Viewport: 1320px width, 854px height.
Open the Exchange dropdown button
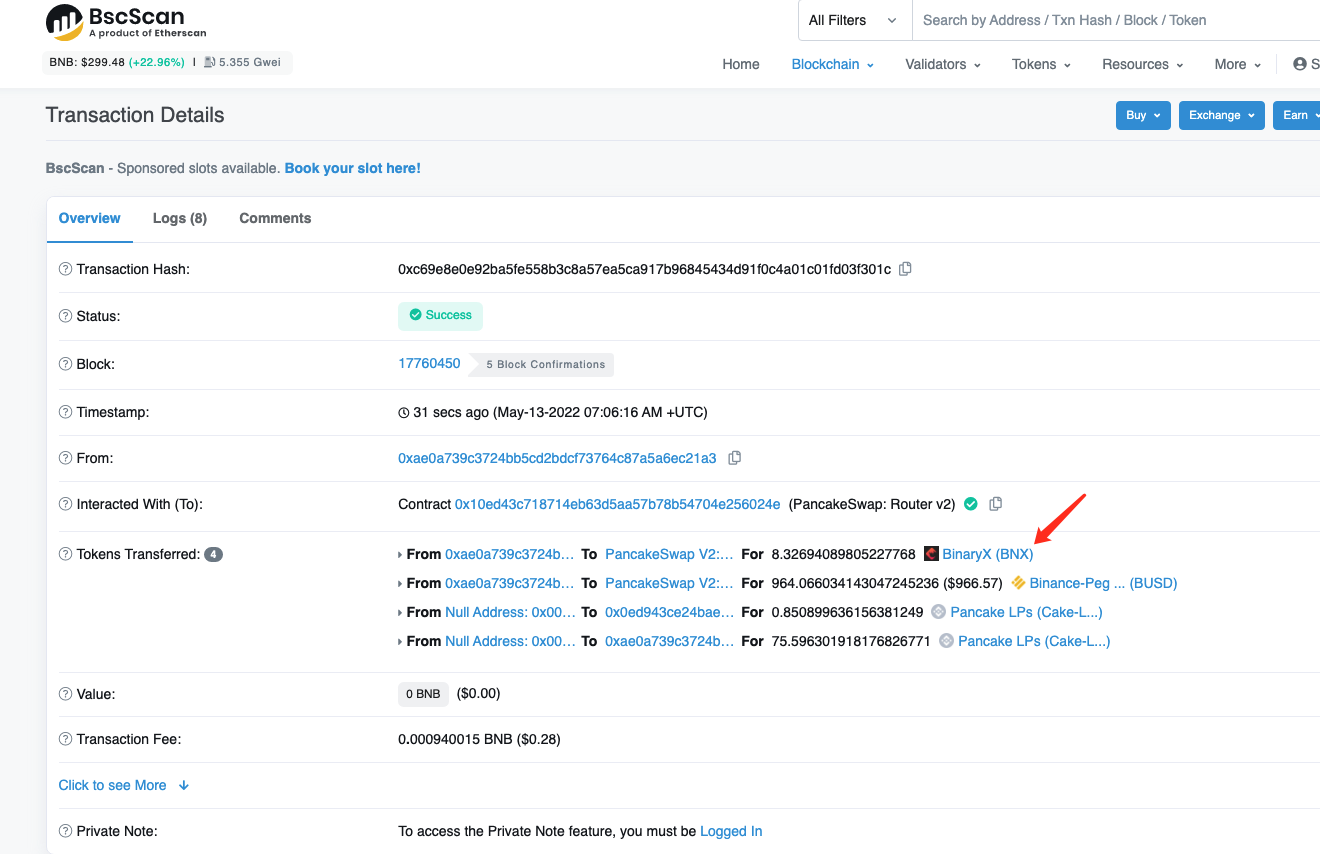1222,115
